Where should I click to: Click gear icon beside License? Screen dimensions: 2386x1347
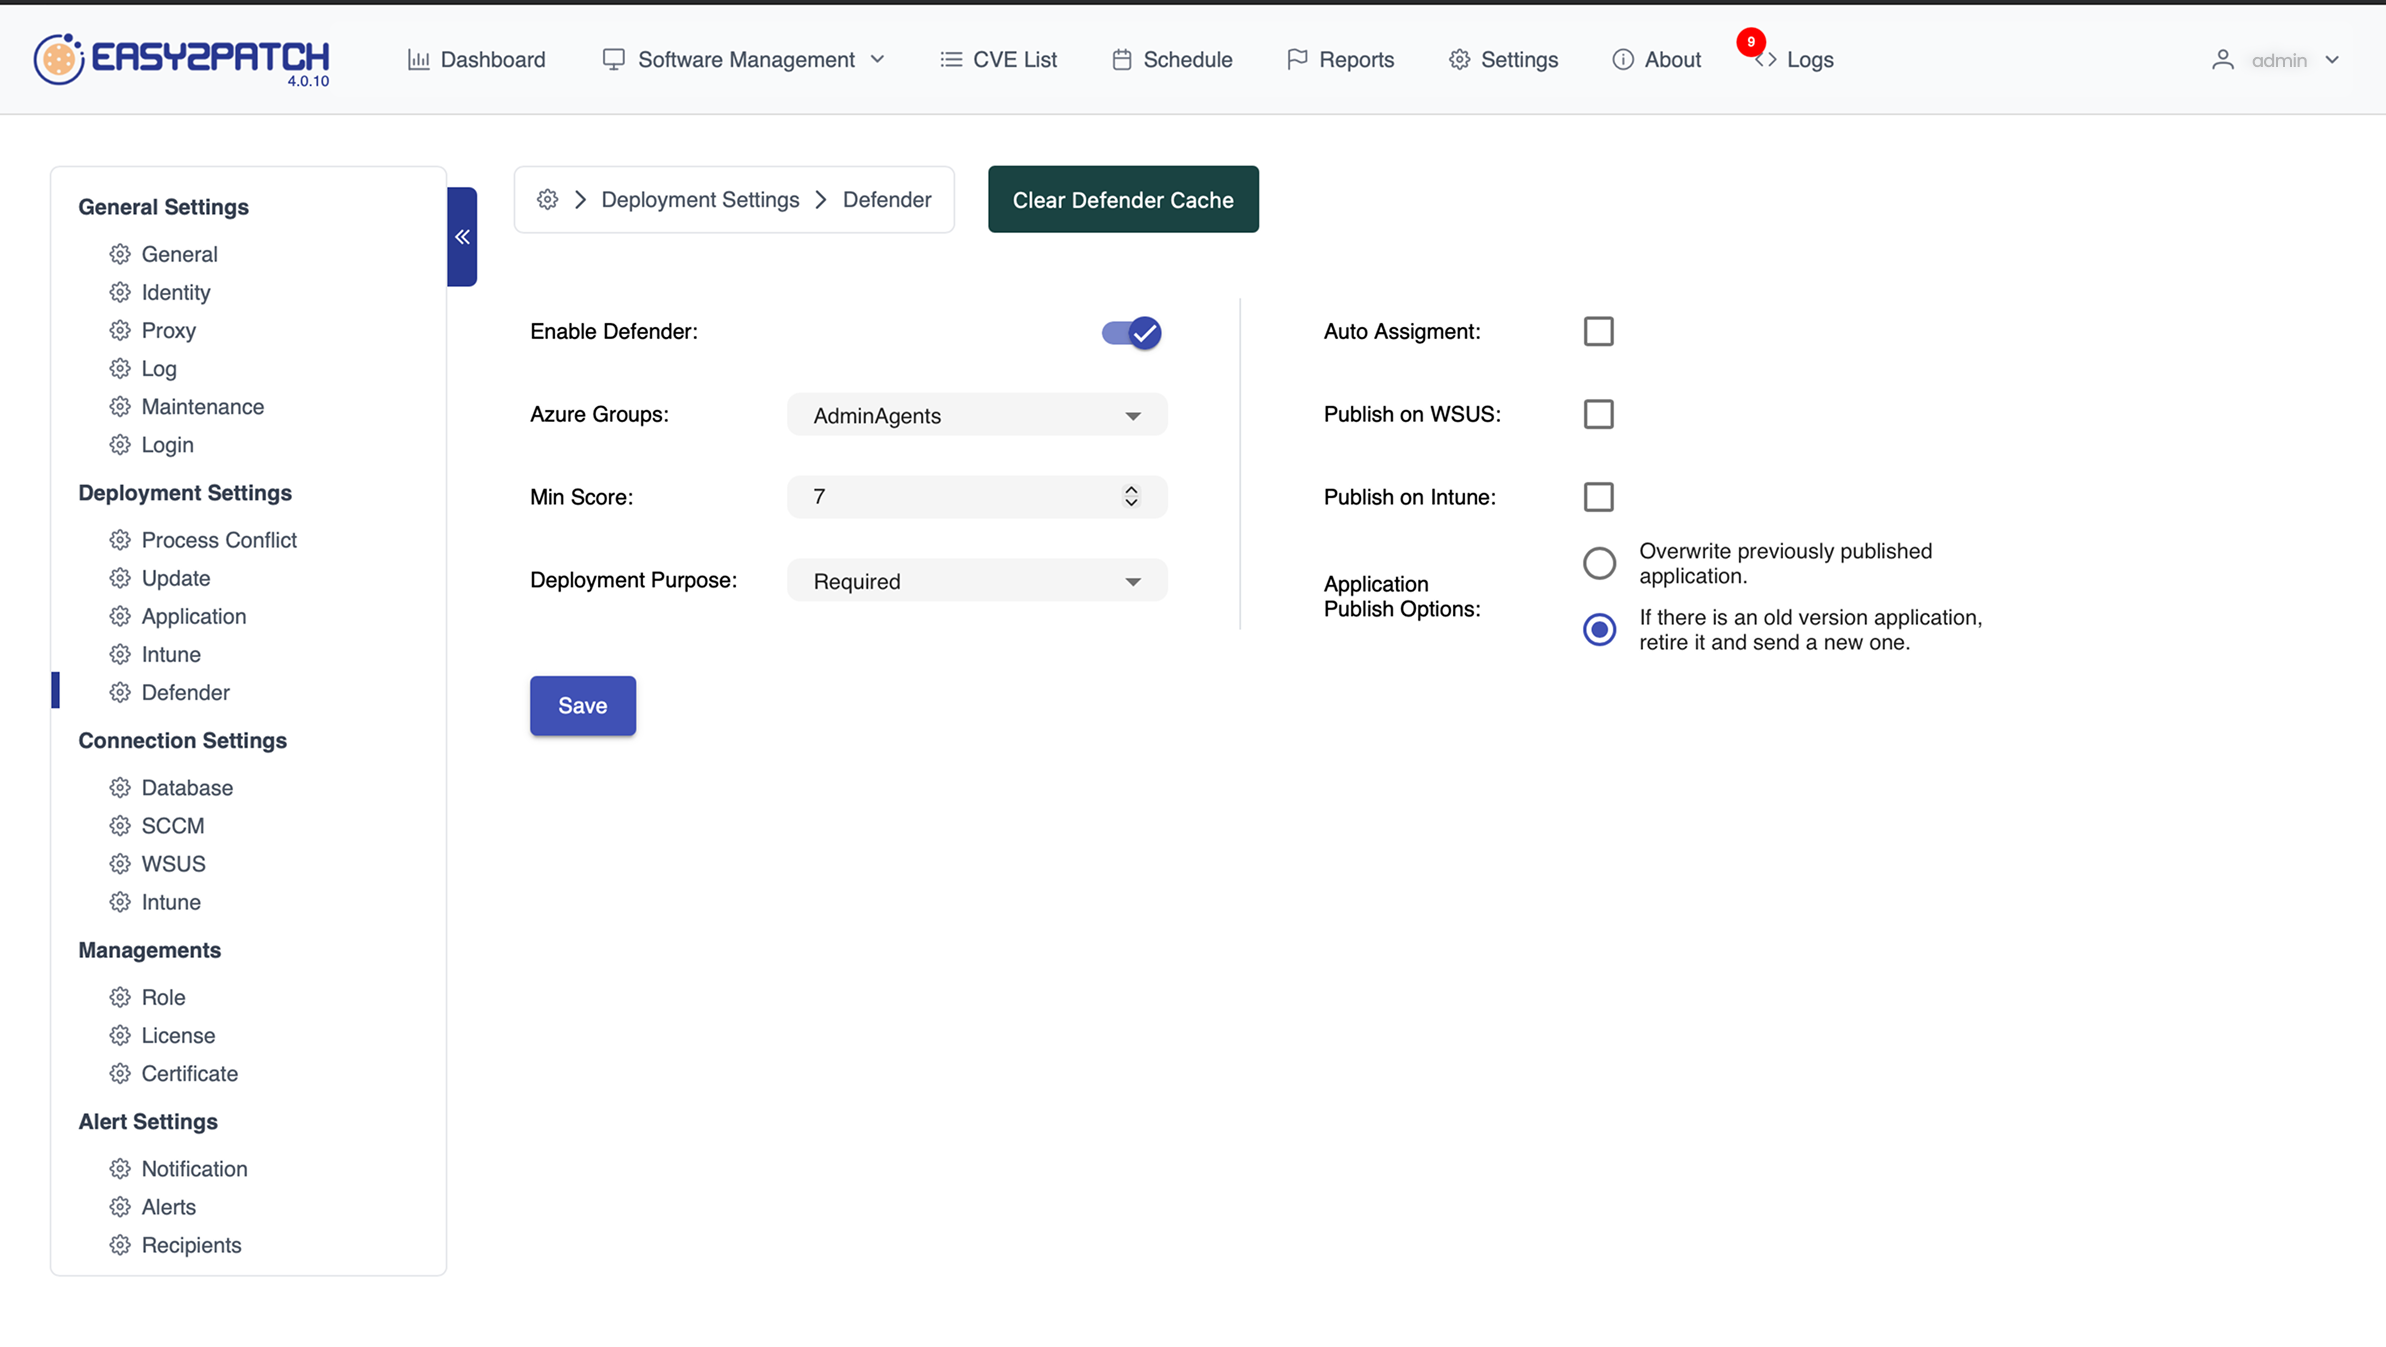(120, 1035)
